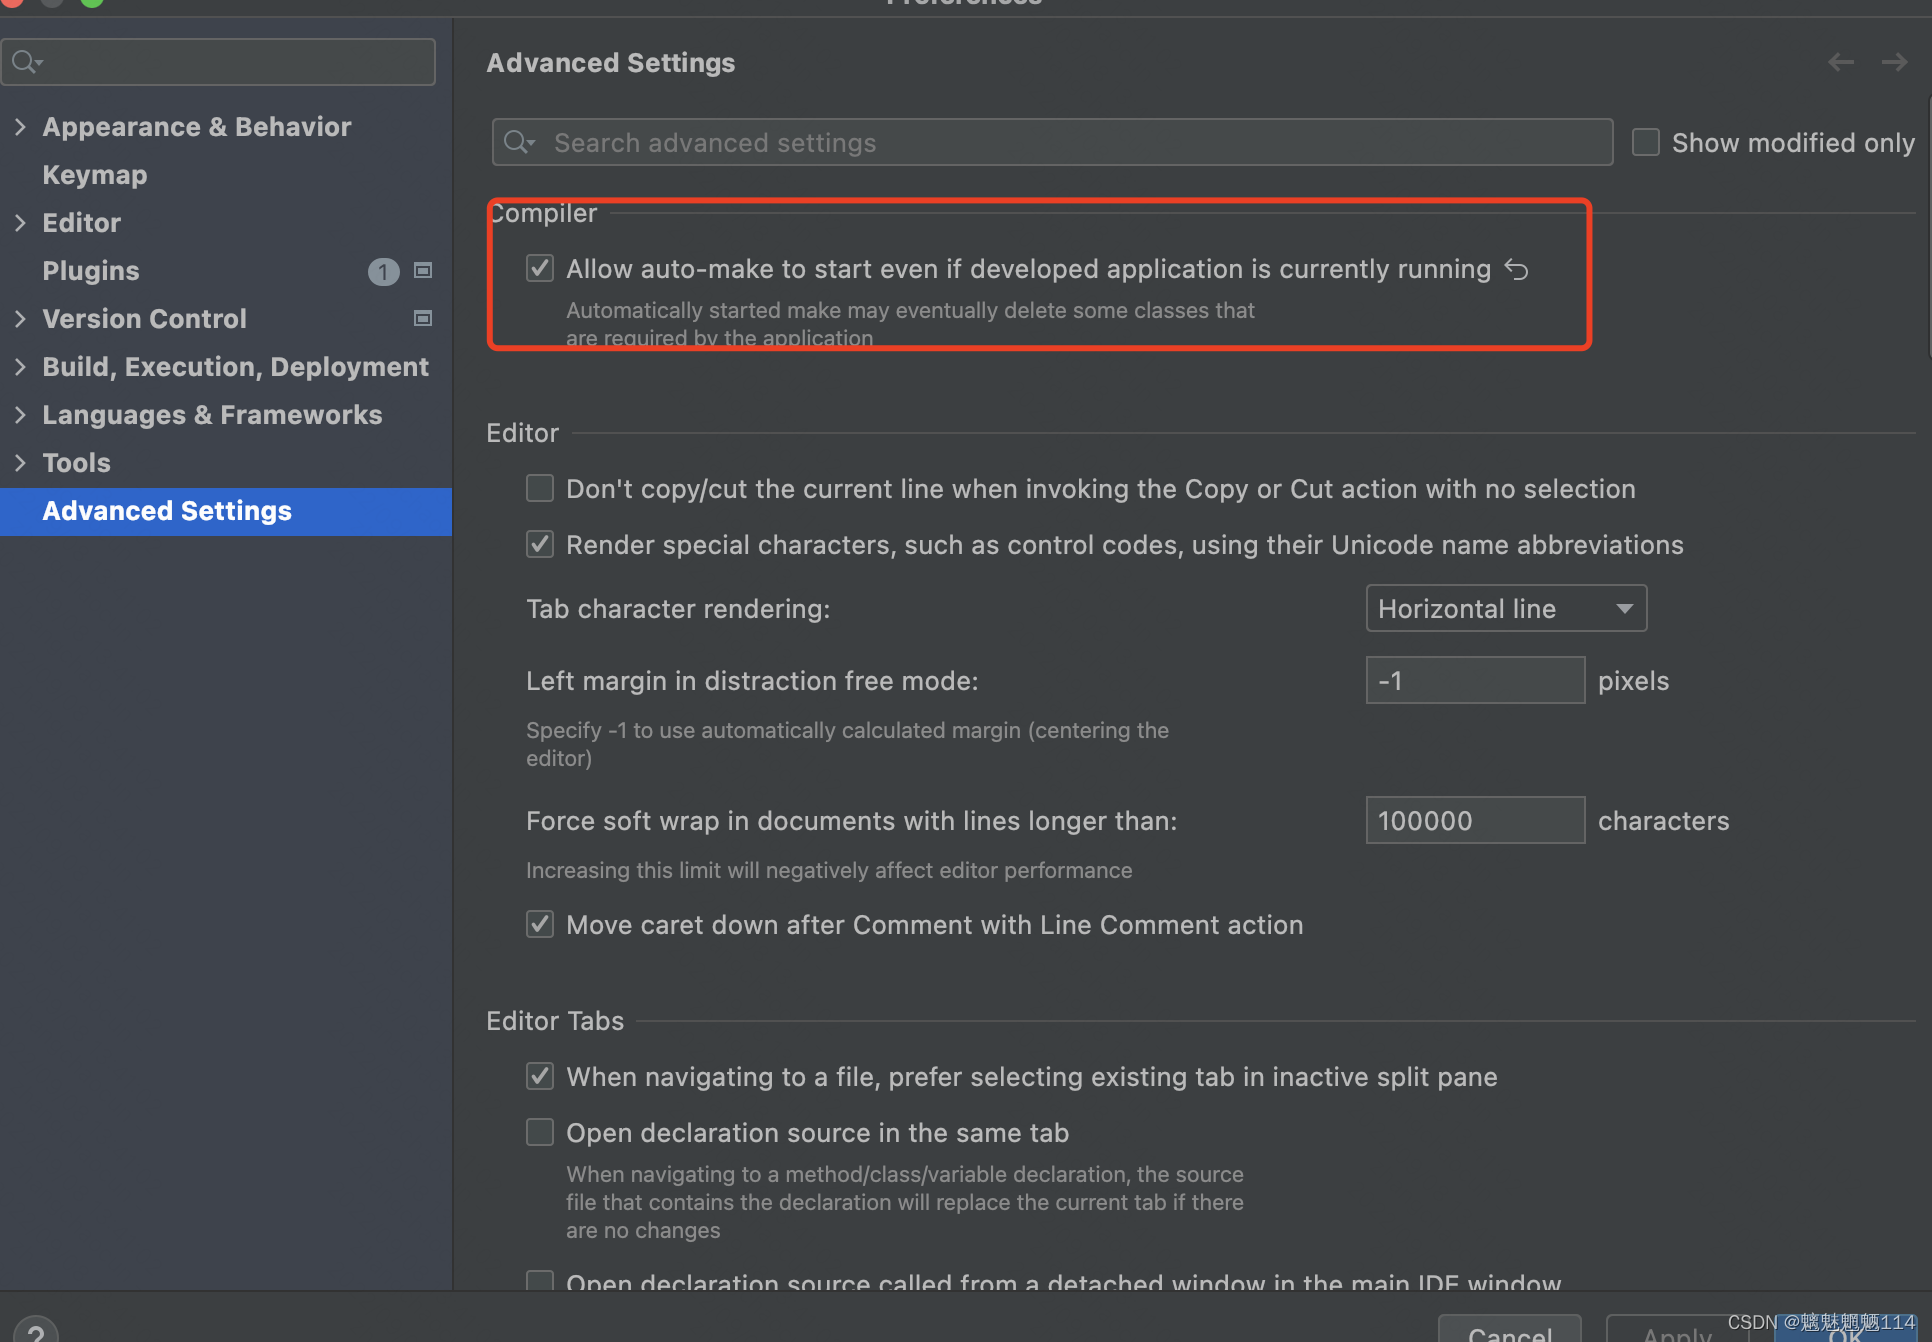Open the Tab character rendering dropdown
Viewport: 1932px width, 1342px height.
1505,608
